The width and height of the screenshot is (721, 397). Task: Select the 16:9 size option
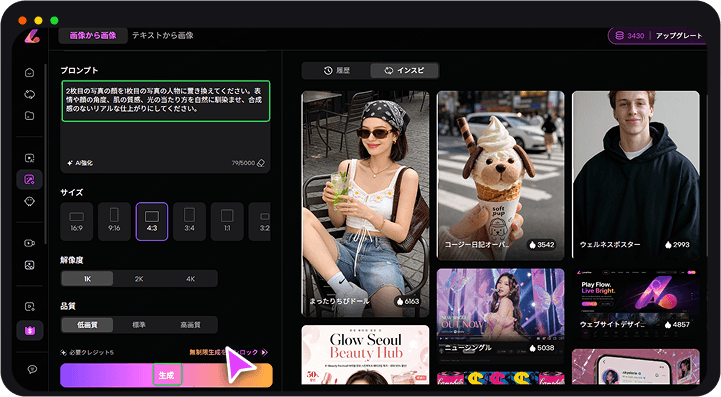pos(76,221)
